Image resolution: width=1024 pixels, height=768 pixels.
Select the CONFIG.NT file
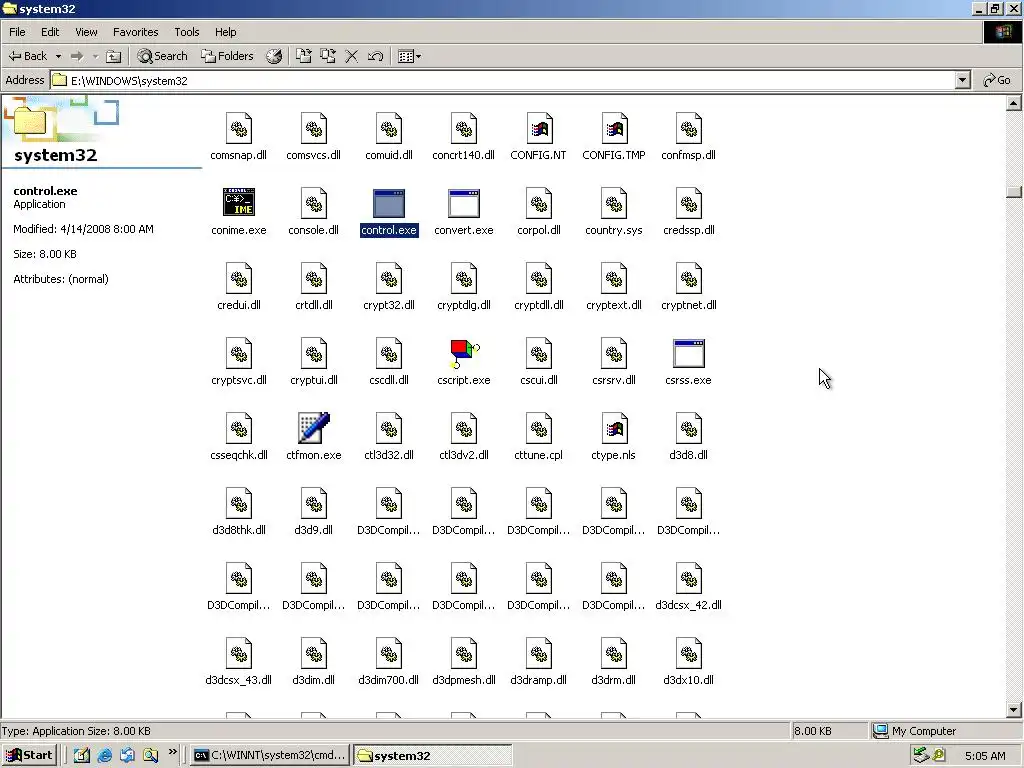click(x=539, y=136)
